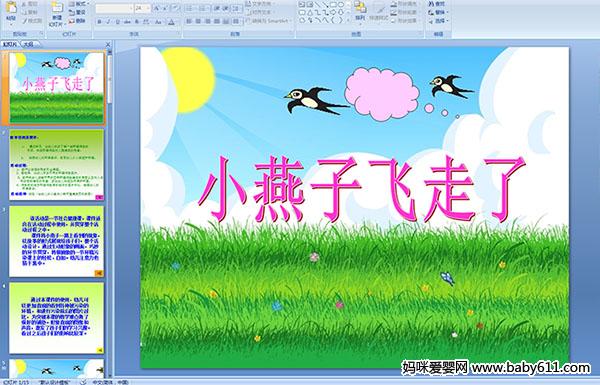Select the Slides pane tab

coord(10,44)
